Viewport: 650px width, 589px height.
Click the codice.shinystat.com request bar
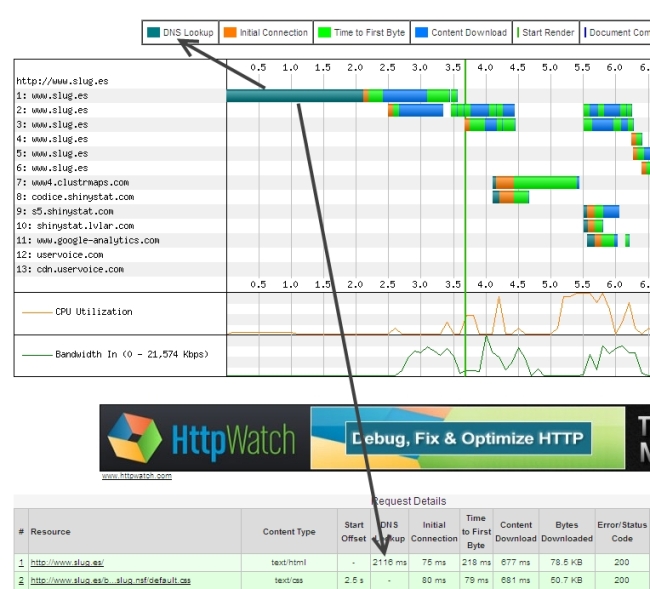click(511, 197)
